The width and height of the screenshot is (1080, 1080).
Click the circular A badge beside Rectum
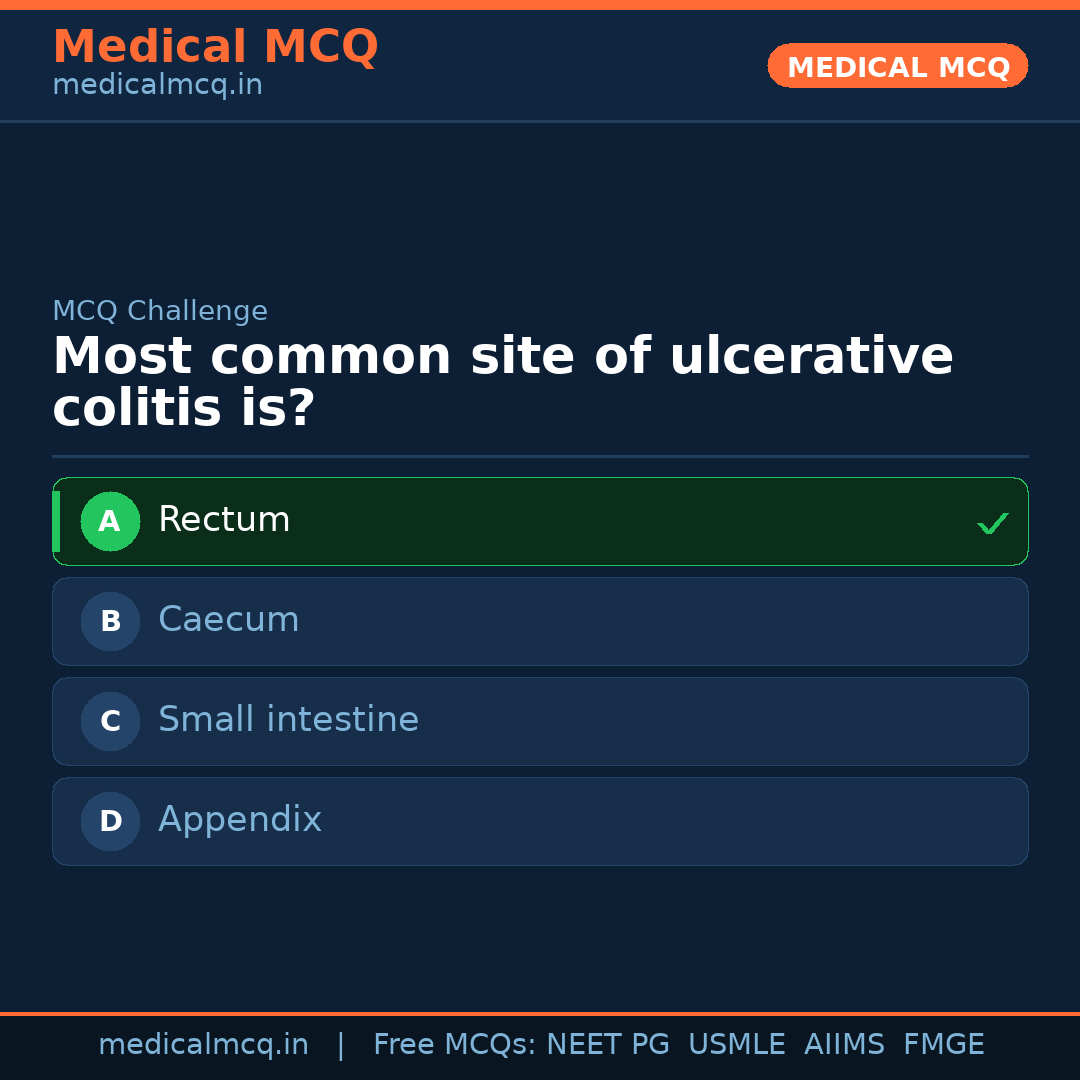pyautogui.click(x=110, y=521)
